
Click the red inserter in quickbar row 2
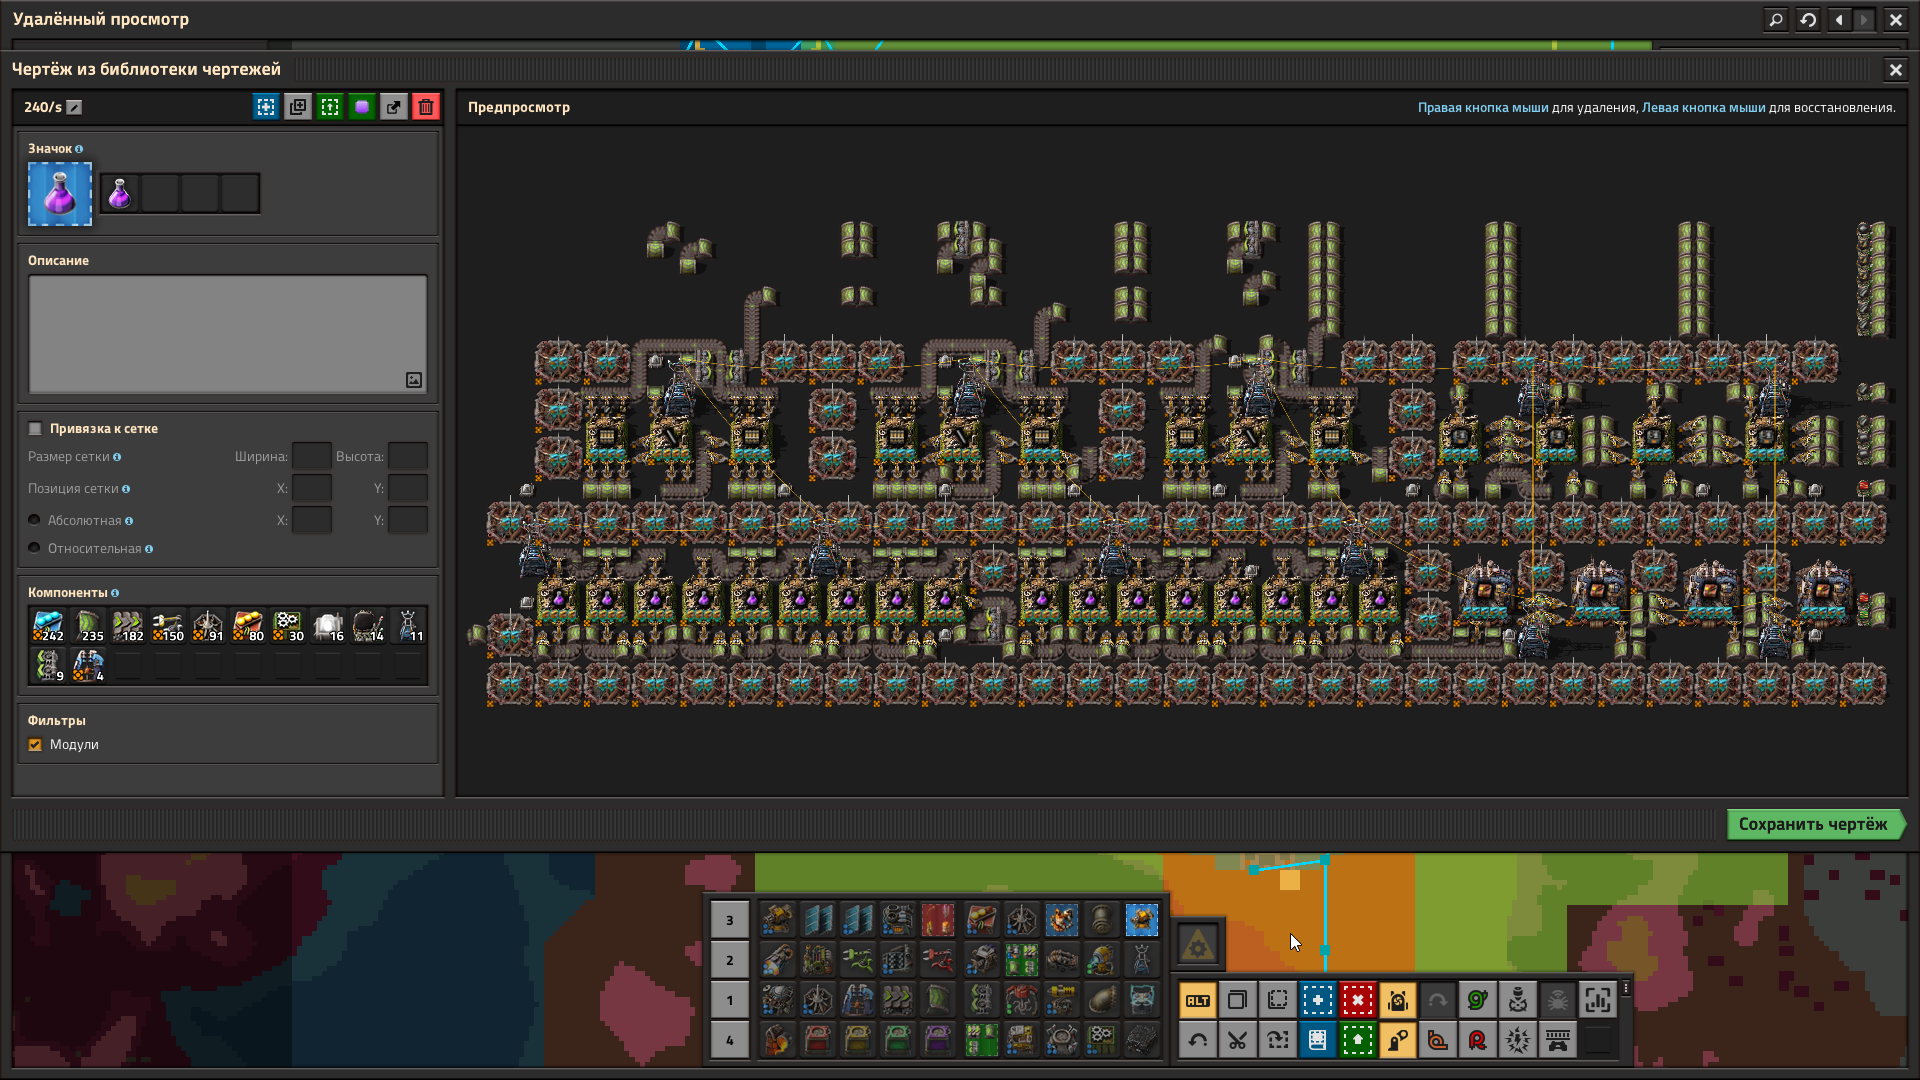tap(938, 960)
